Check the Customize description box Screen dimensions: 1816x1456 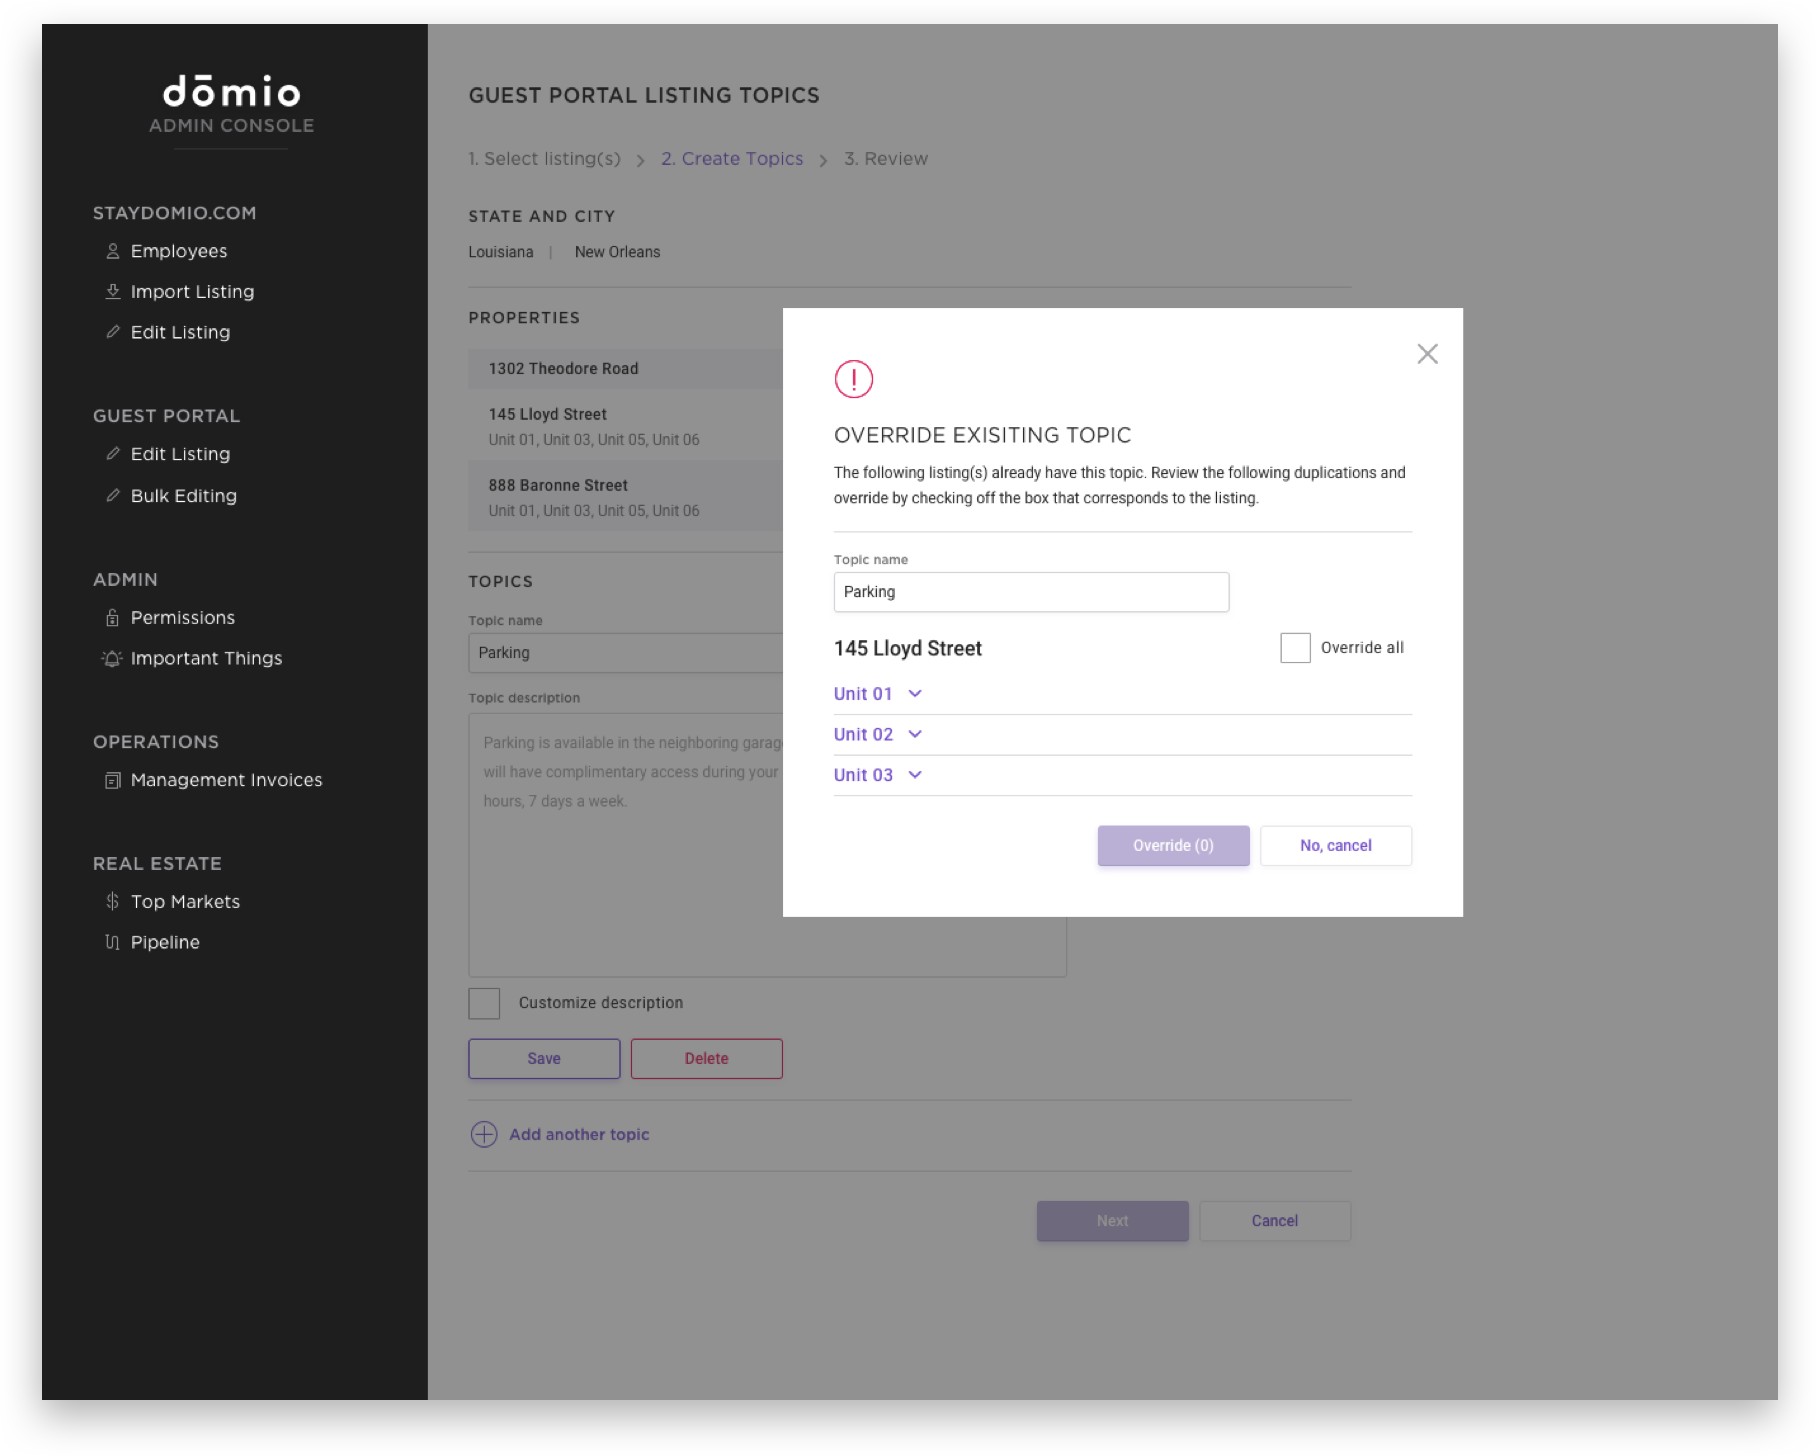click(x=484, y=1002)
